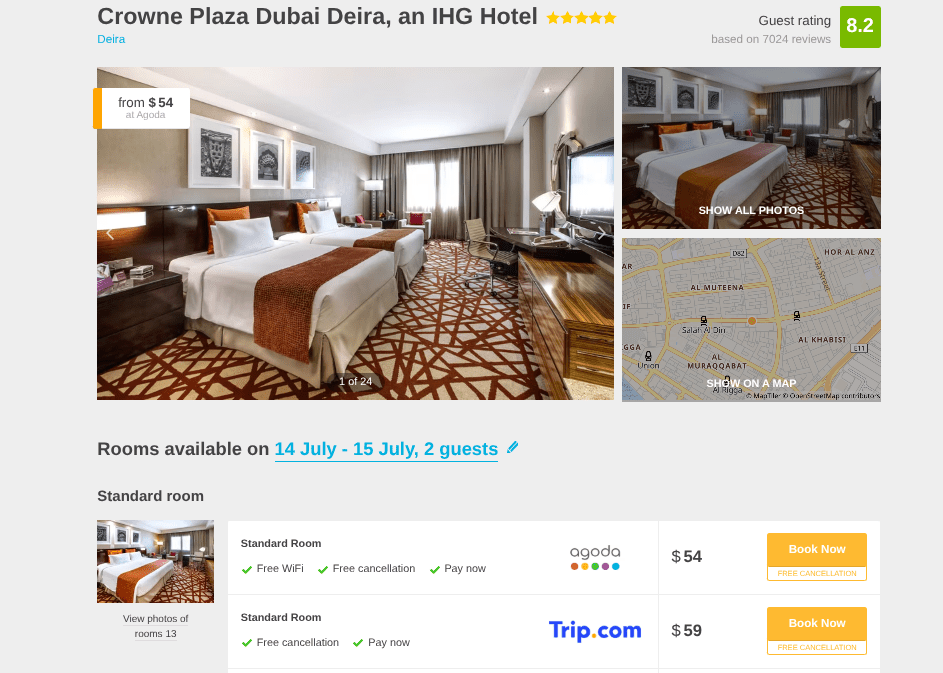Click Book Now for the Trip.com $59 offer
Image resolution: width=943 pixels, height=673 pixels.
point(817,623)
